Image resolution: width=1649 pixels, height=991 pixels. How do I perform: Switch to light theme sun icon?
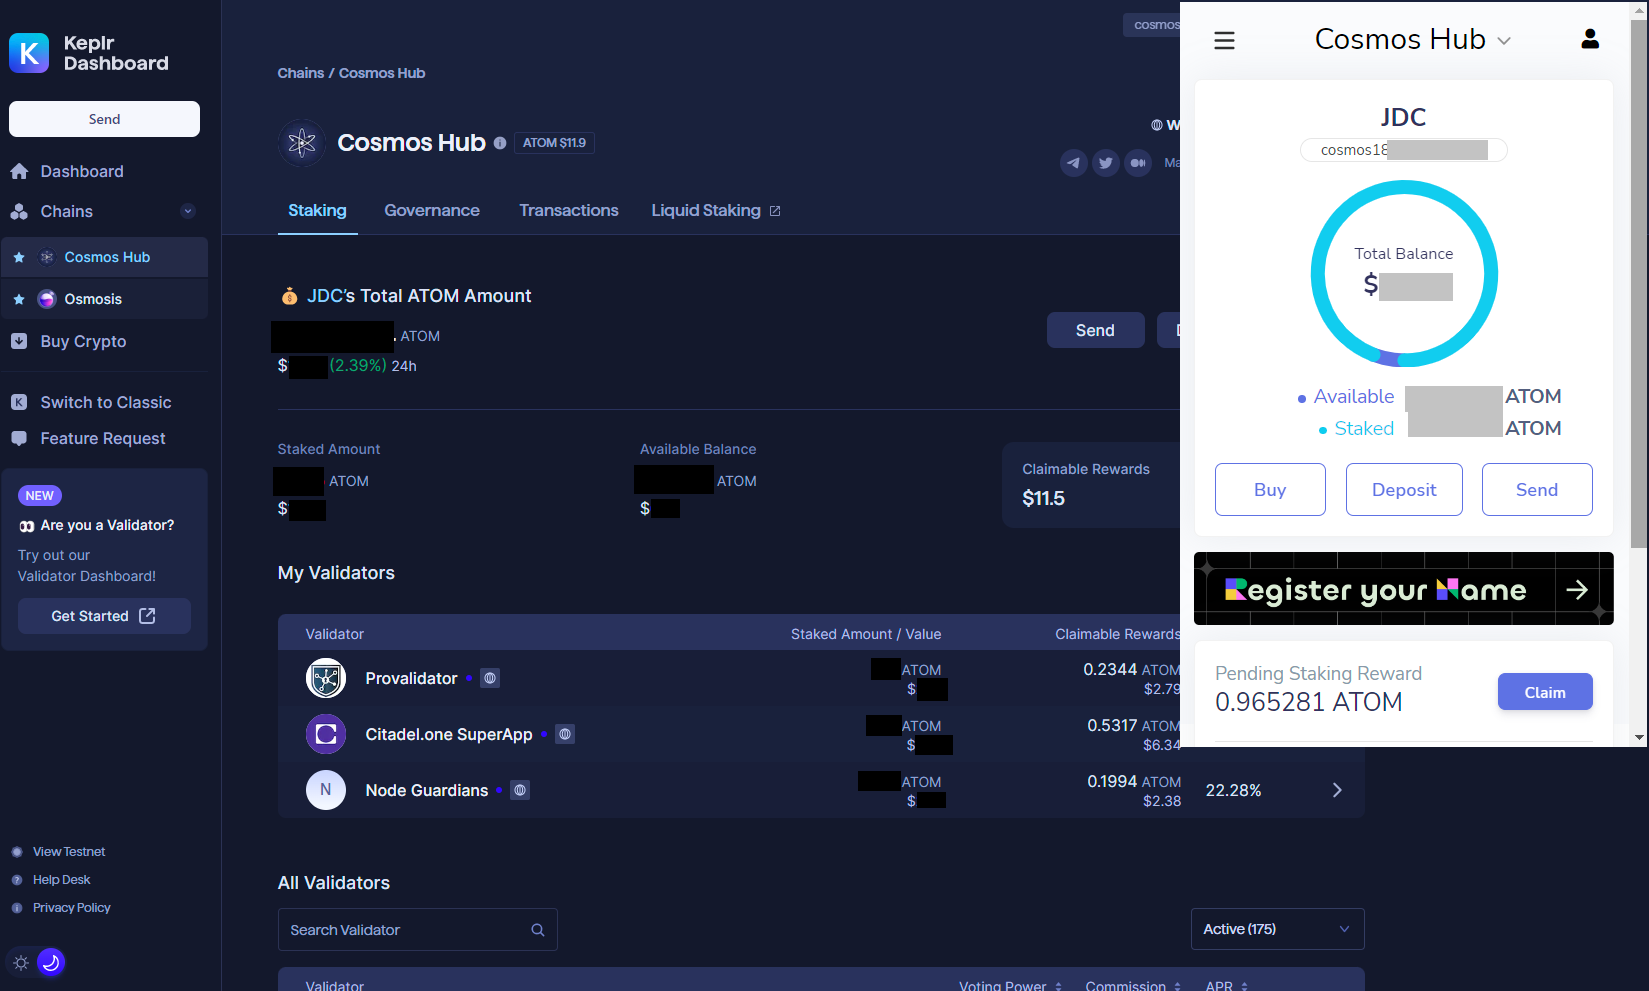click(x=21, y=963)
